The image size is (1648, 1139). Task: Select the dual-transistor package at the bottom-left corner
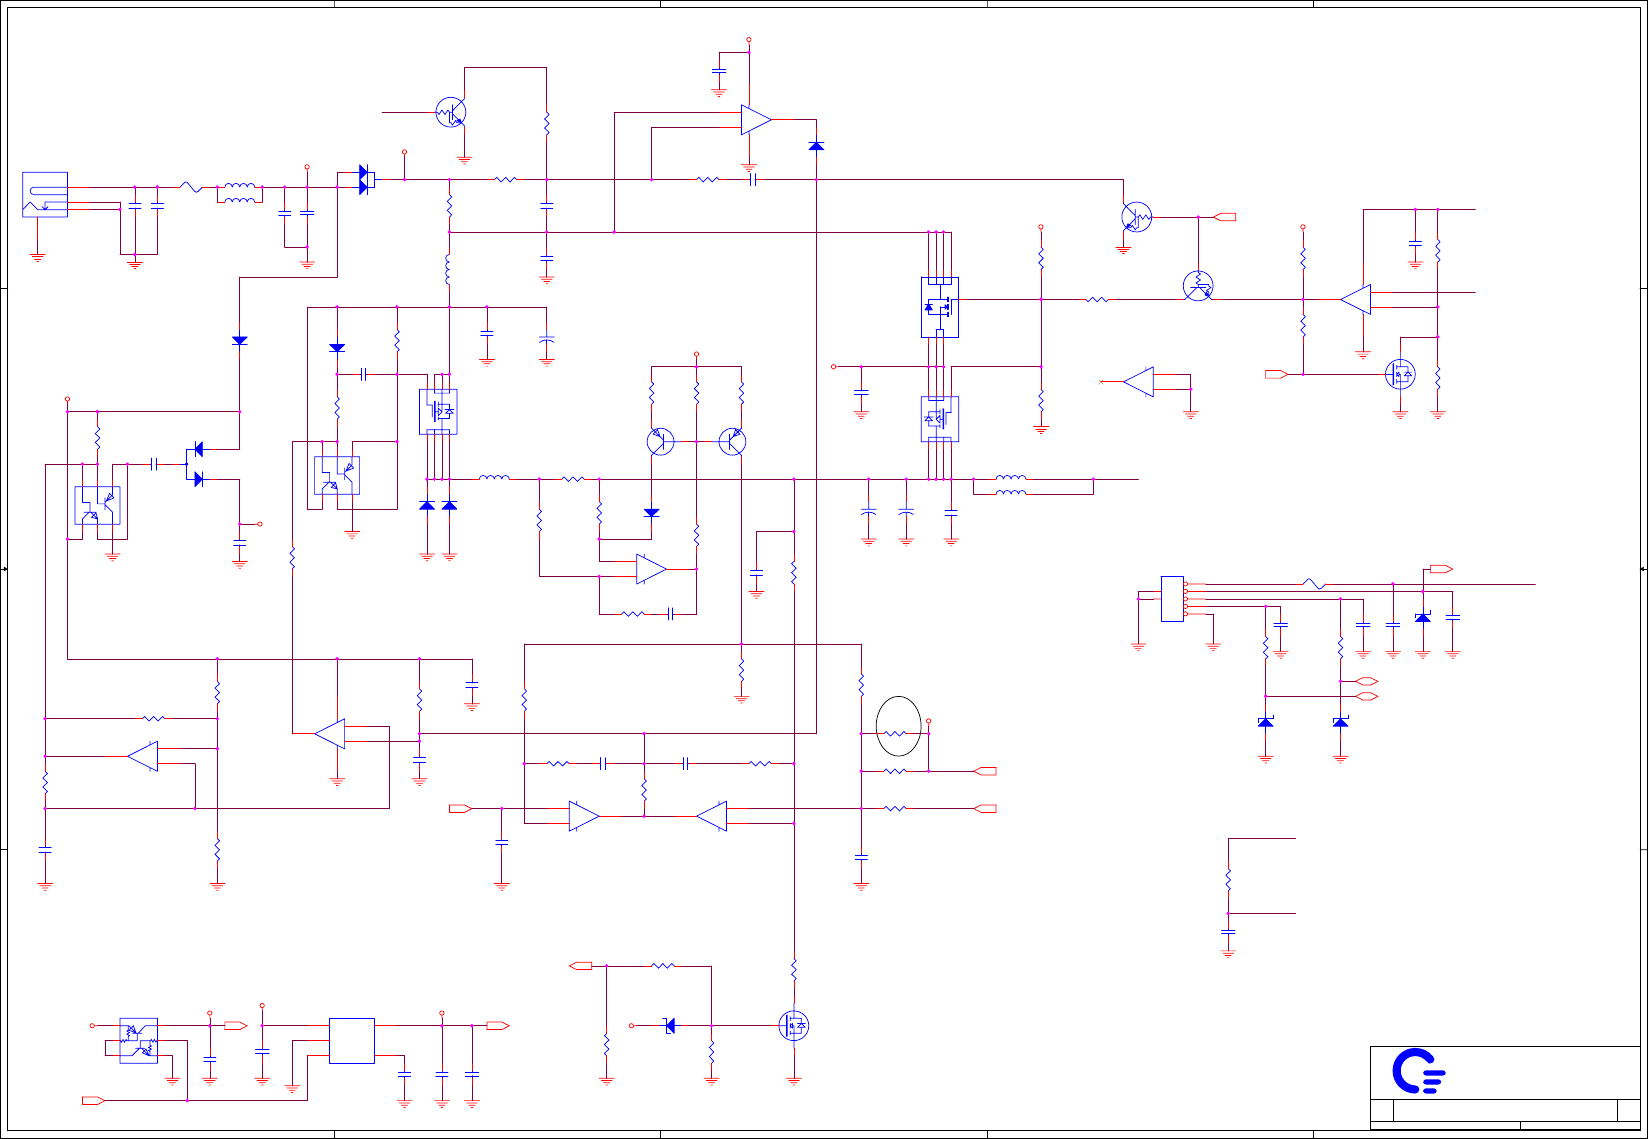(139, 1040)
